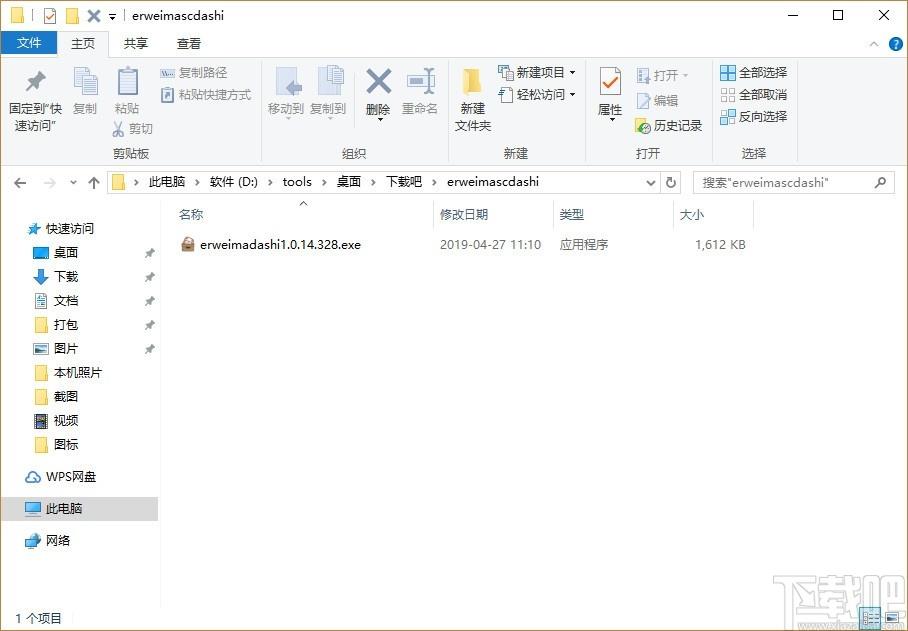
Task: Switch to the Share ribbon tab
Action: 136,43
